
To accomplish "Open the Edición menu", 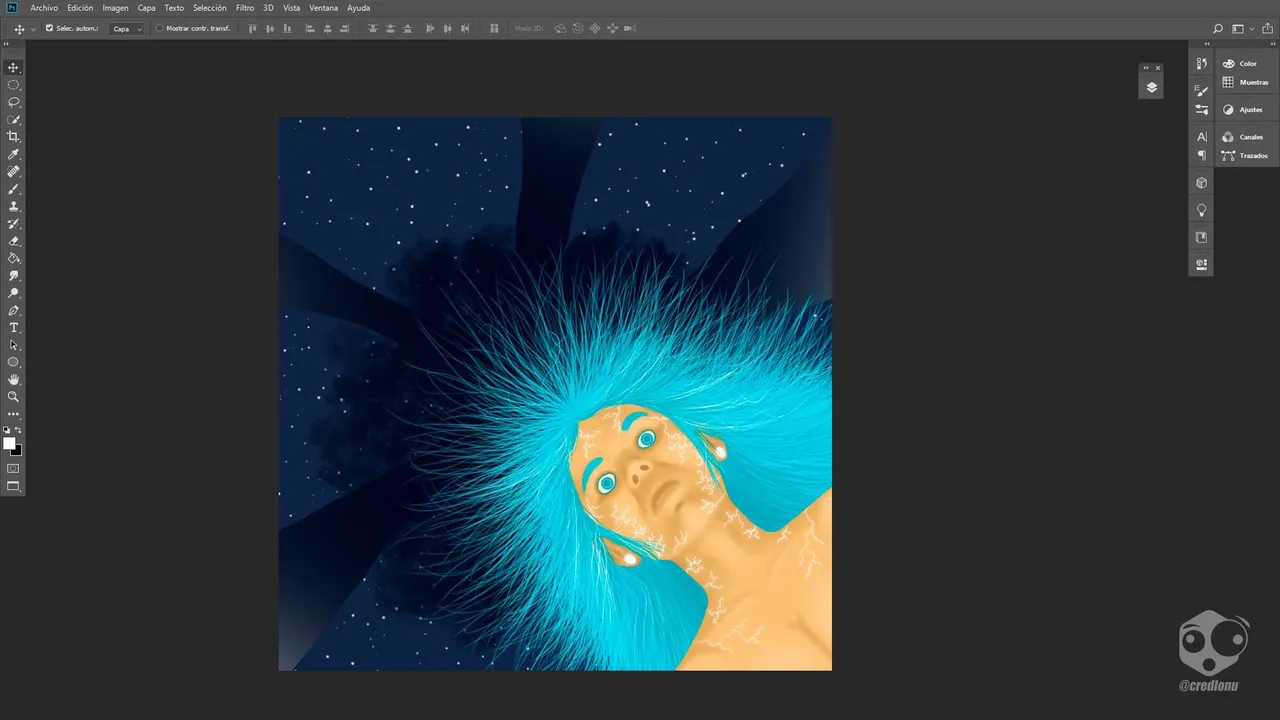I will coord(80,8).
